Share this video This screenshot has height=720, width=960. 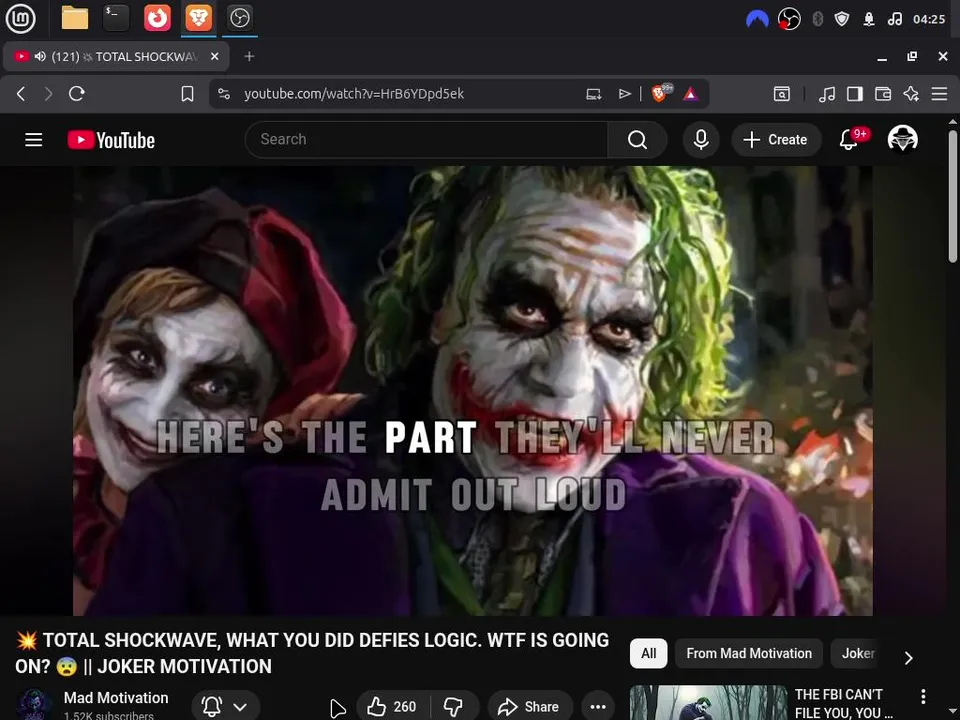(530, 707)
